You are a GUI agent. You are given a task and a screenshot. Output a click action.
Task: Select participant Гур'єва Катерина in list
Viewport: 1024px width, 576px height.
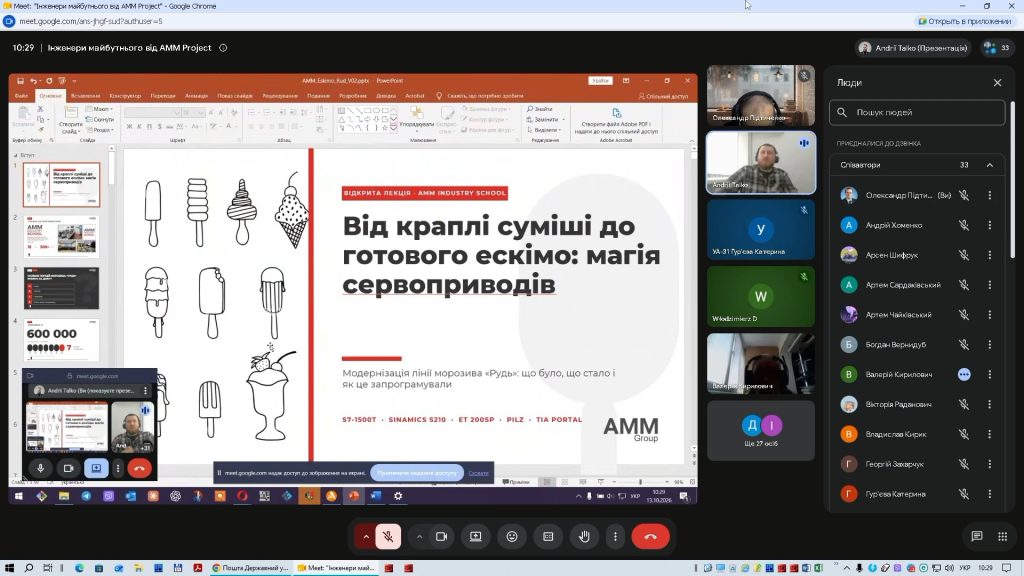coord(918,494)
